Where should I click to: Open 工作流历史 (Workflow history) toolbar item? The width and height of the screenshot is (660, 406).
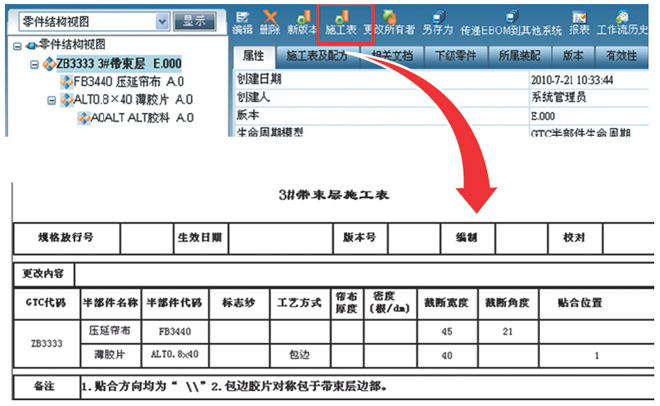click(x=628, y=20)
